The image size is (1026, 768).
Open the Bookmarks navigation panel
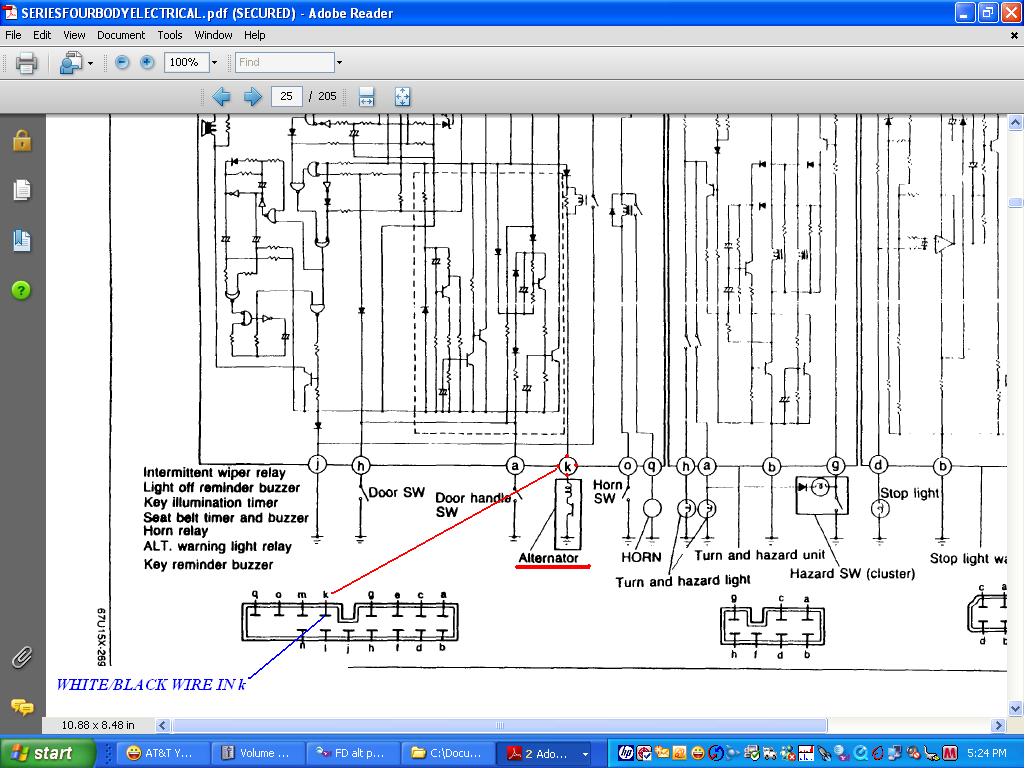pyautogui.click(x=22, y=240)
